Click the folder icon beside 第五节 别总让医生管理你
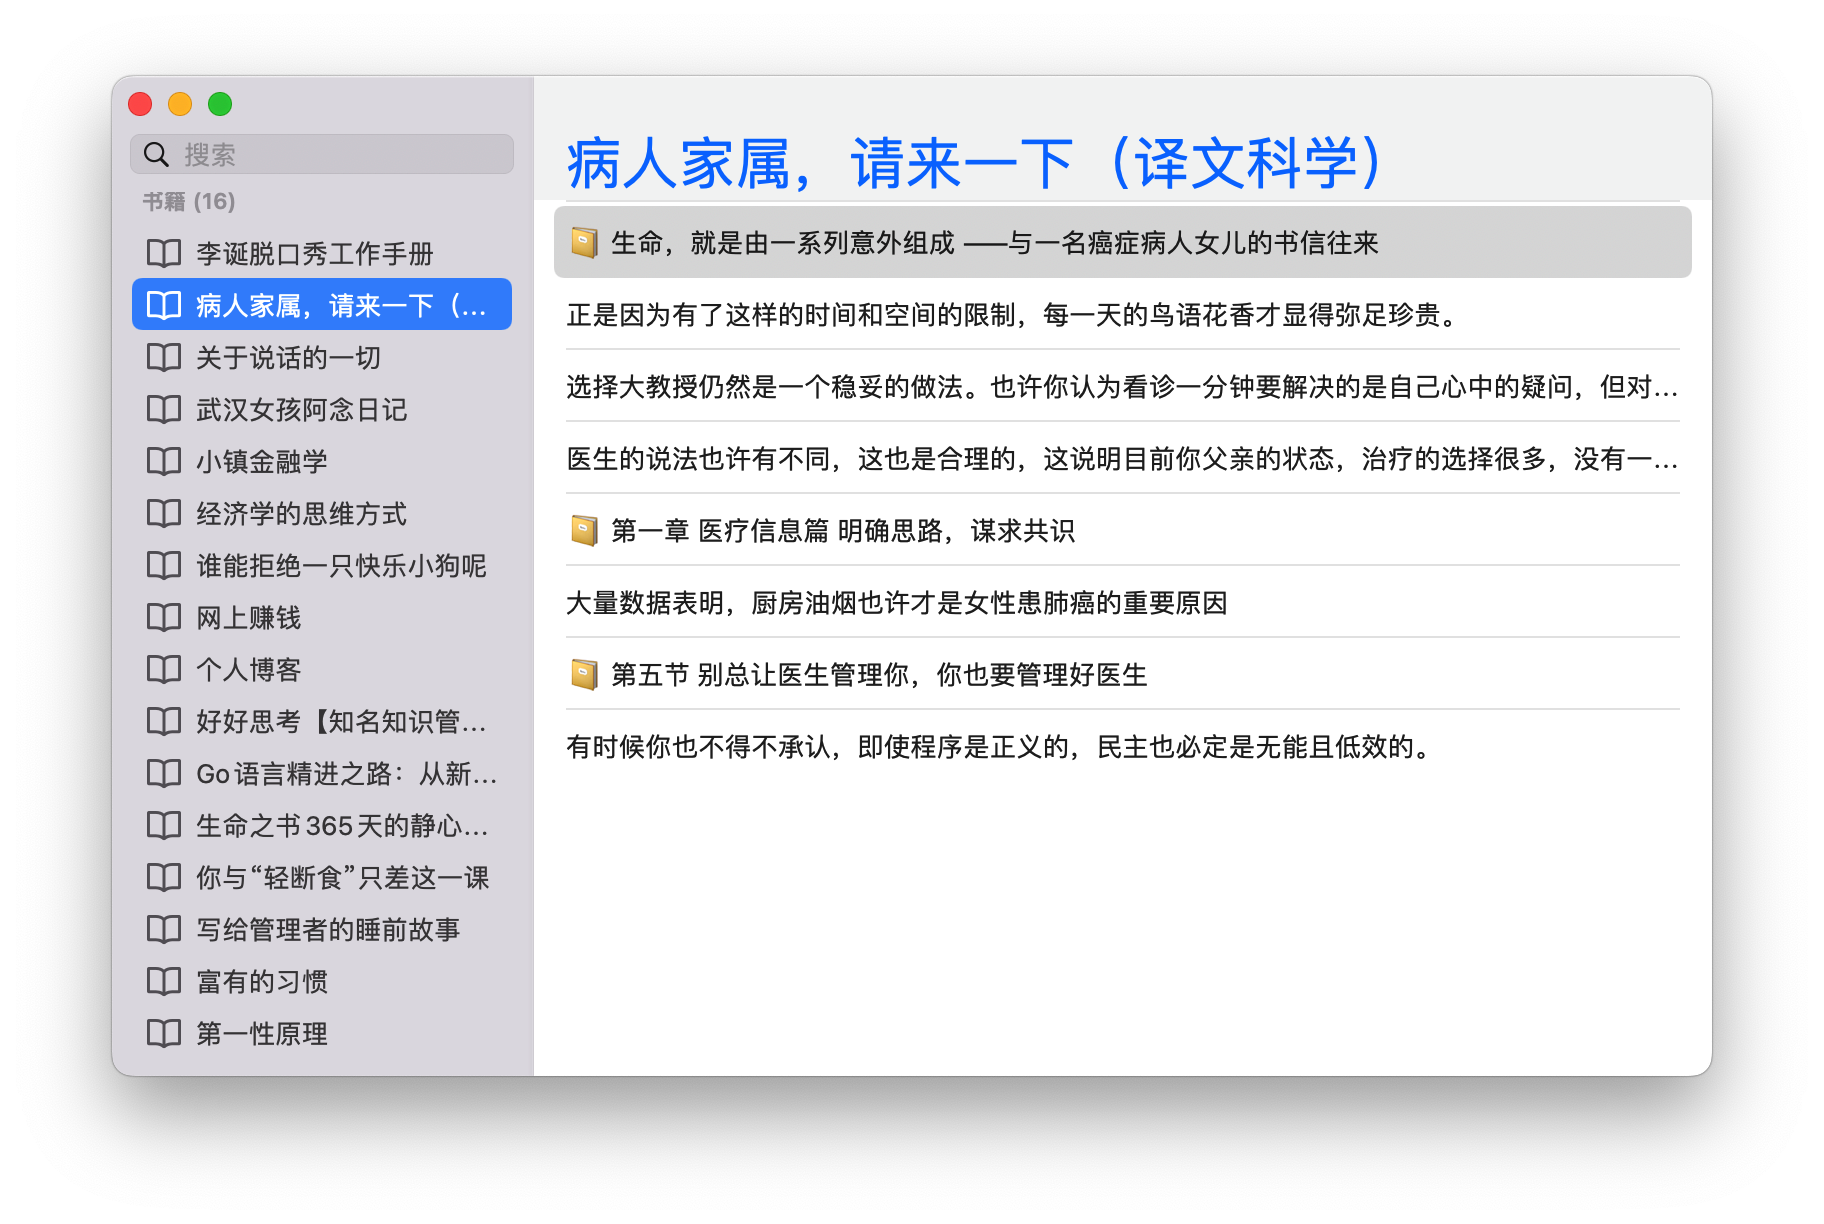This screenshot has height=1224, width=1824. [x=583, y=674]
